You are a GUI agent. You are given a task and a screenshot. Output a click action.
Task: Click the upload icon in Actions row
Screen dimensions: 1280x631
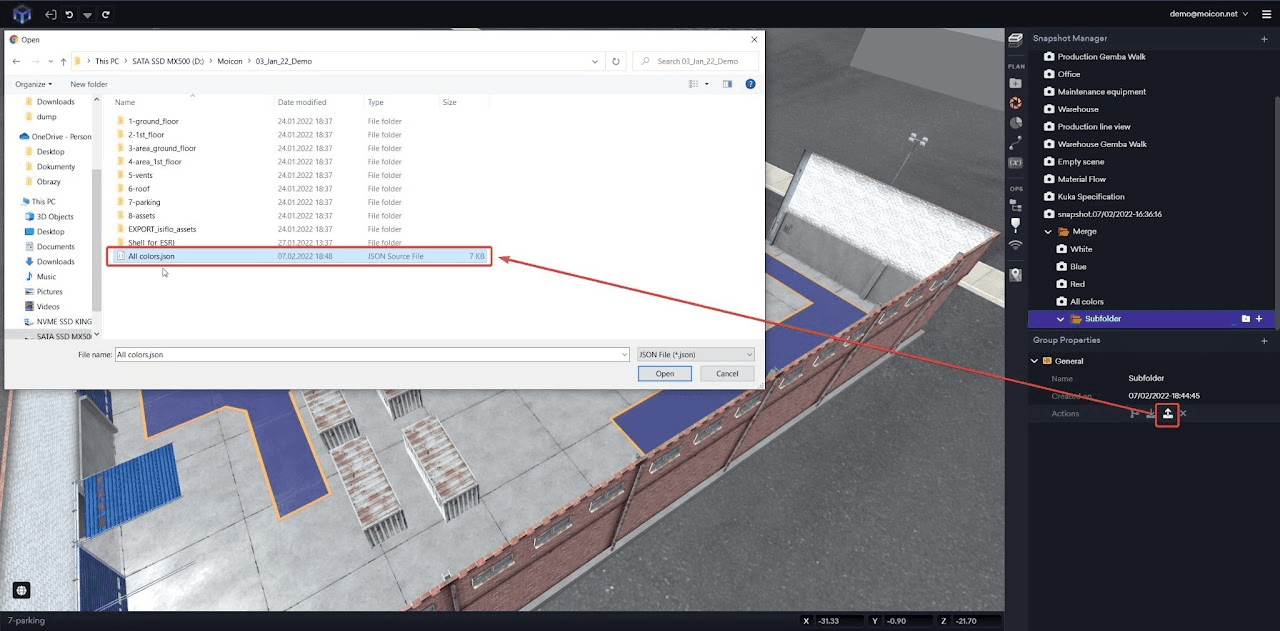(1167, 414)
